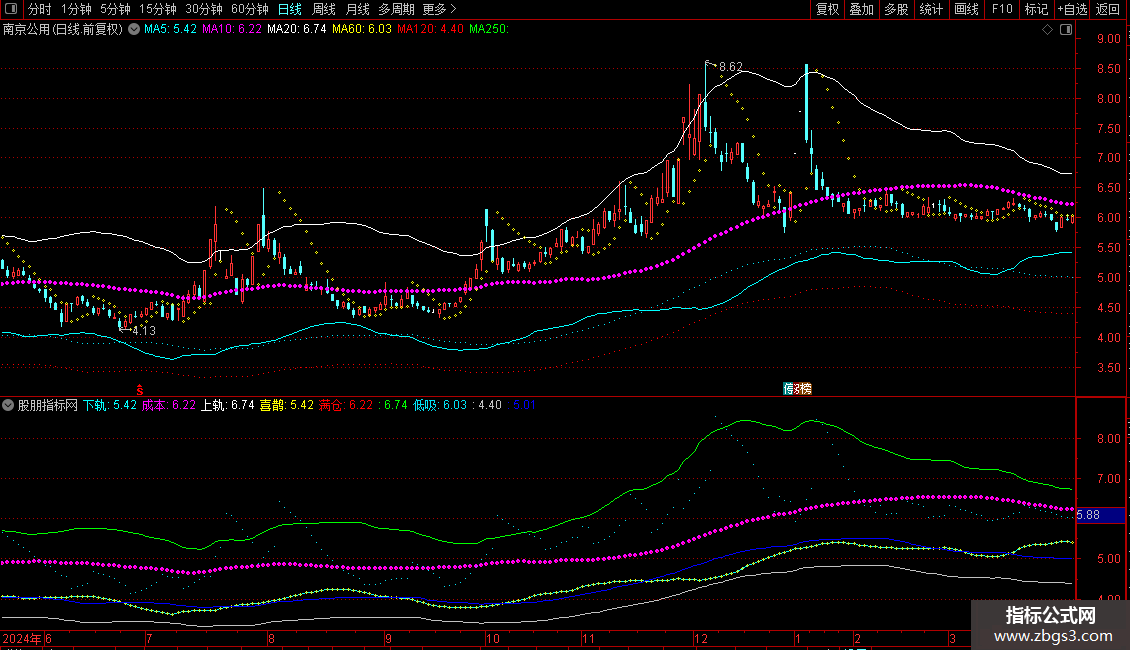Click the MA60: 6.03 label
This screenshot has height=650, width=1130.
pos(361,29)
